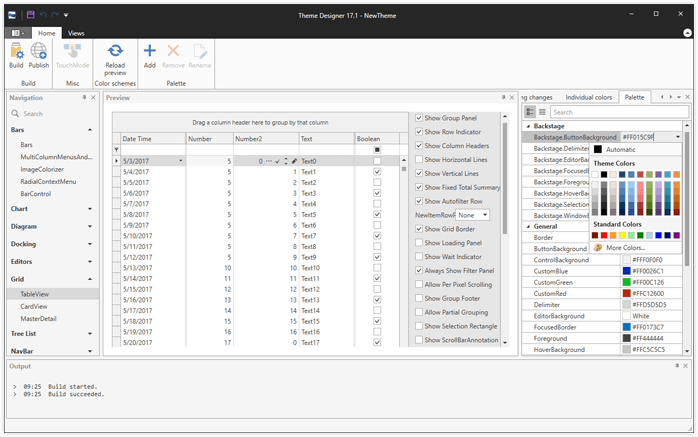Switch palette to categorized view icon
This screenshot has height=437, width=698.
tap(530, 112)
